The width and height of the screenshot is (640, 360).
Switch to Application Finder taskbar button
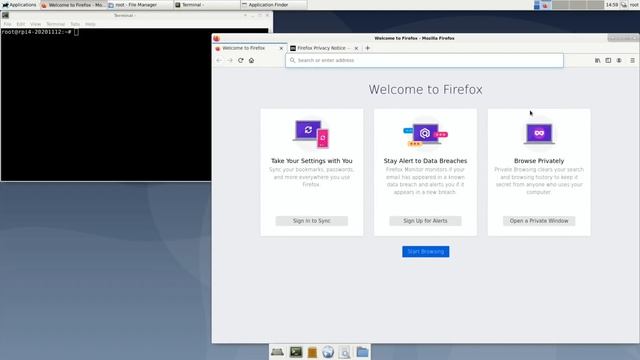tap(274, 5)
